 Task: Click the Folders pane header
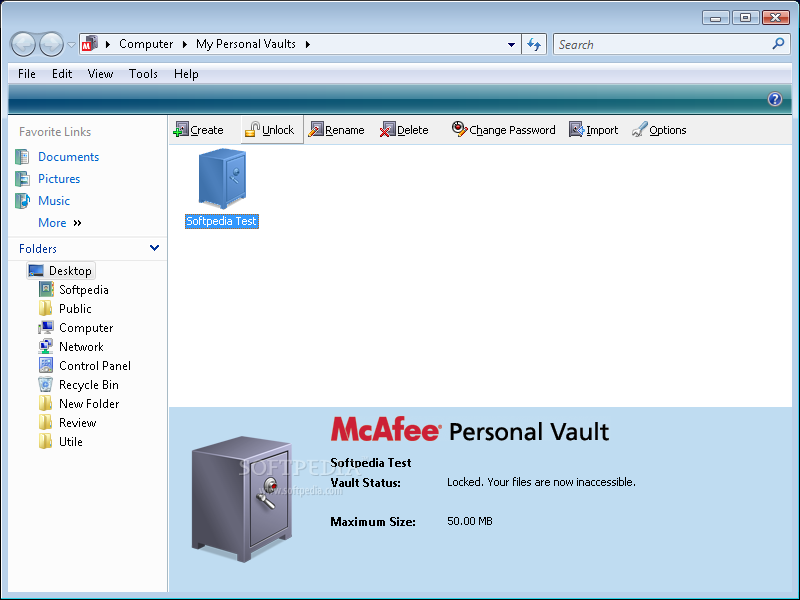coord(87,248)
